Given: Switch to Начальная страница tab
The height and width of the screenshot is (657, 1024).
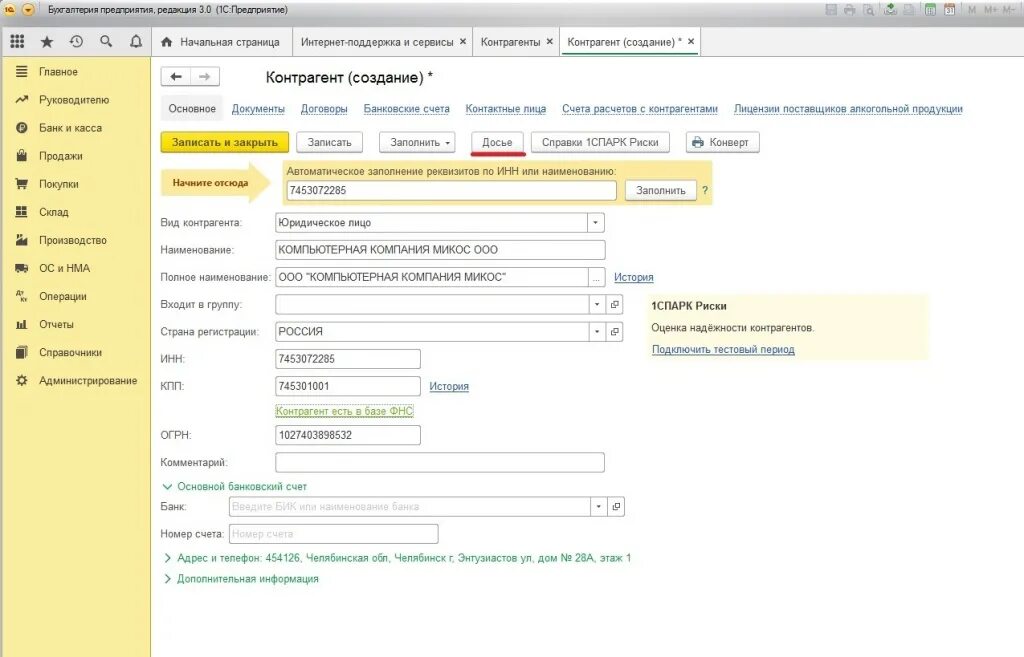Looking at the screenshot, I should (220, 42).
